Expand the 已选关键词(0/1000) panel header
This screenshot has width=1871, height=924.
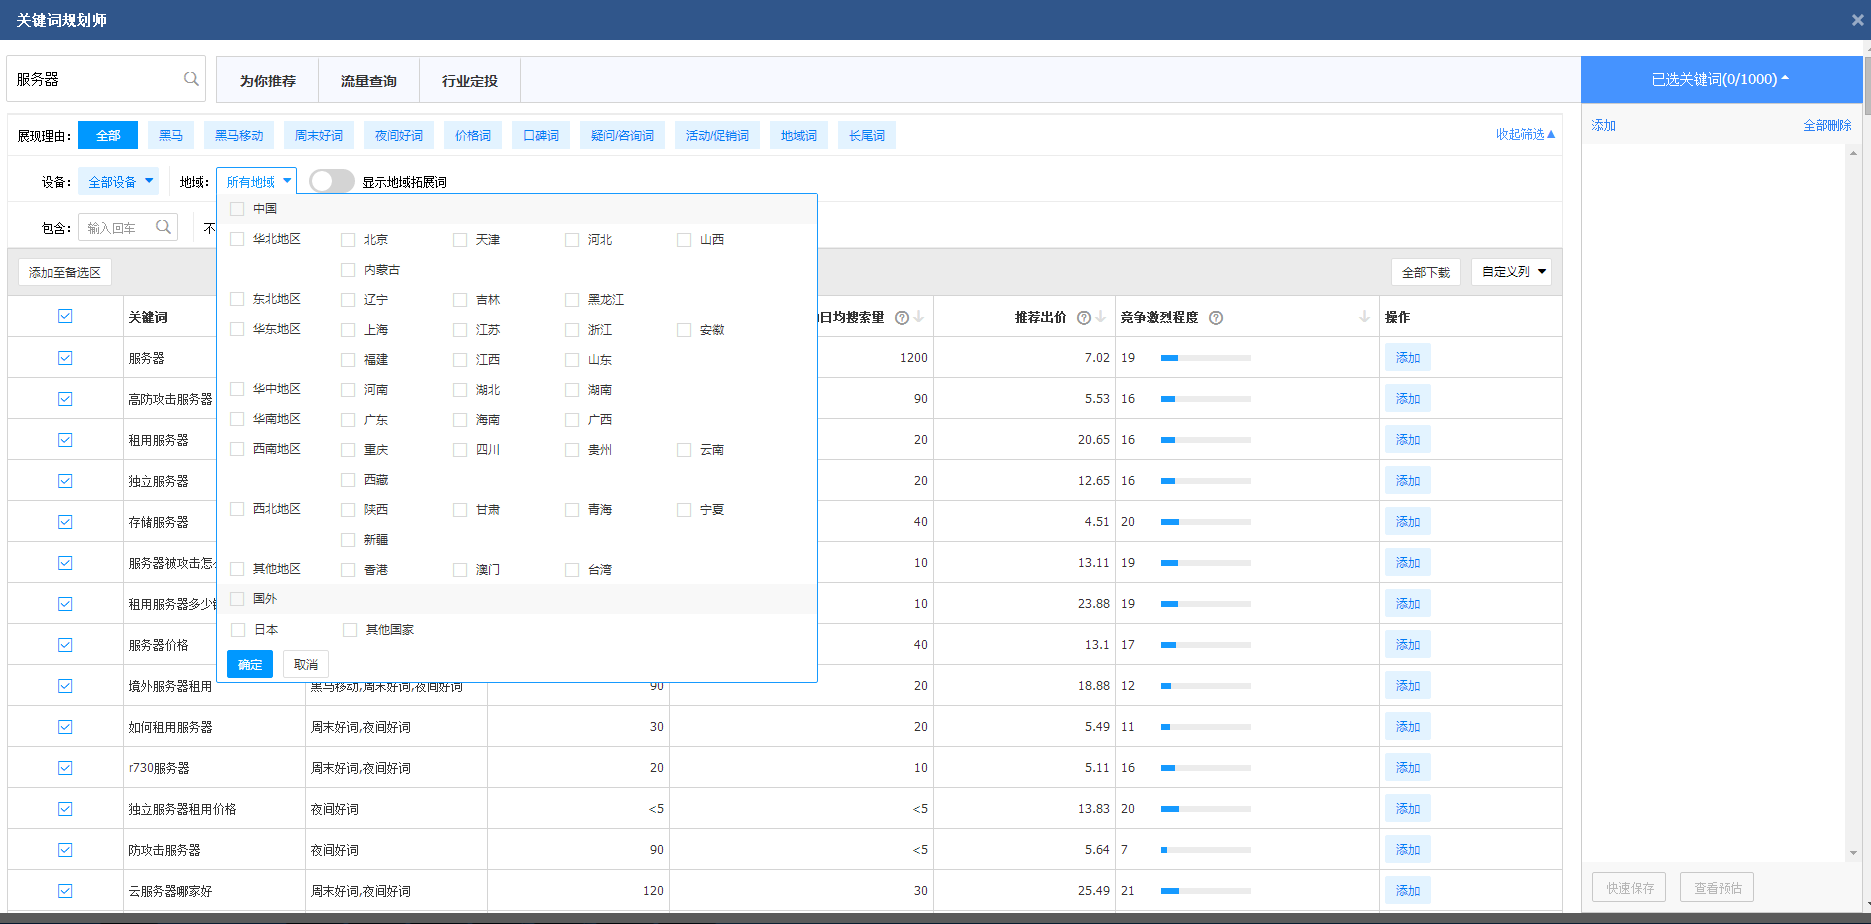click(1721, 79)
